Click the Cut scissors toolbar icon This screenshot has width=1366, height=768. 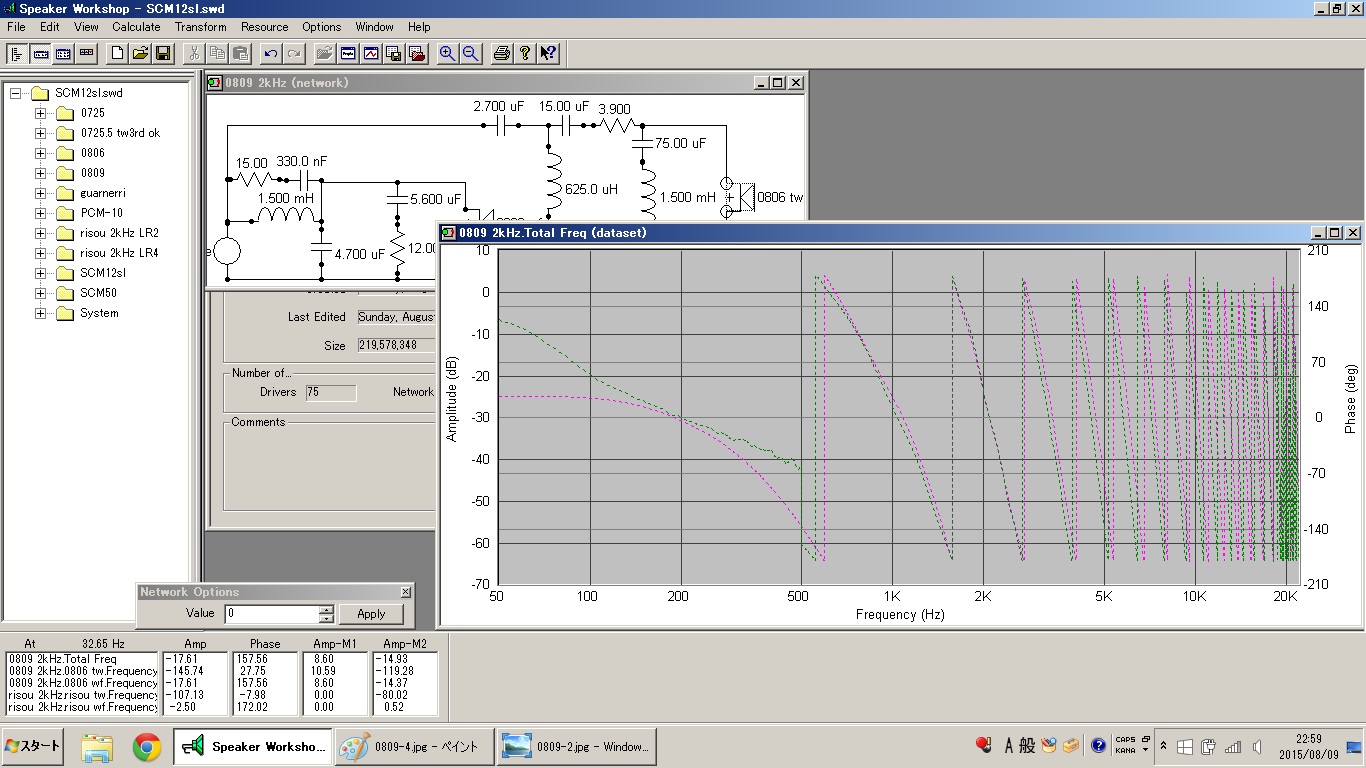click(x=194, y=53)
